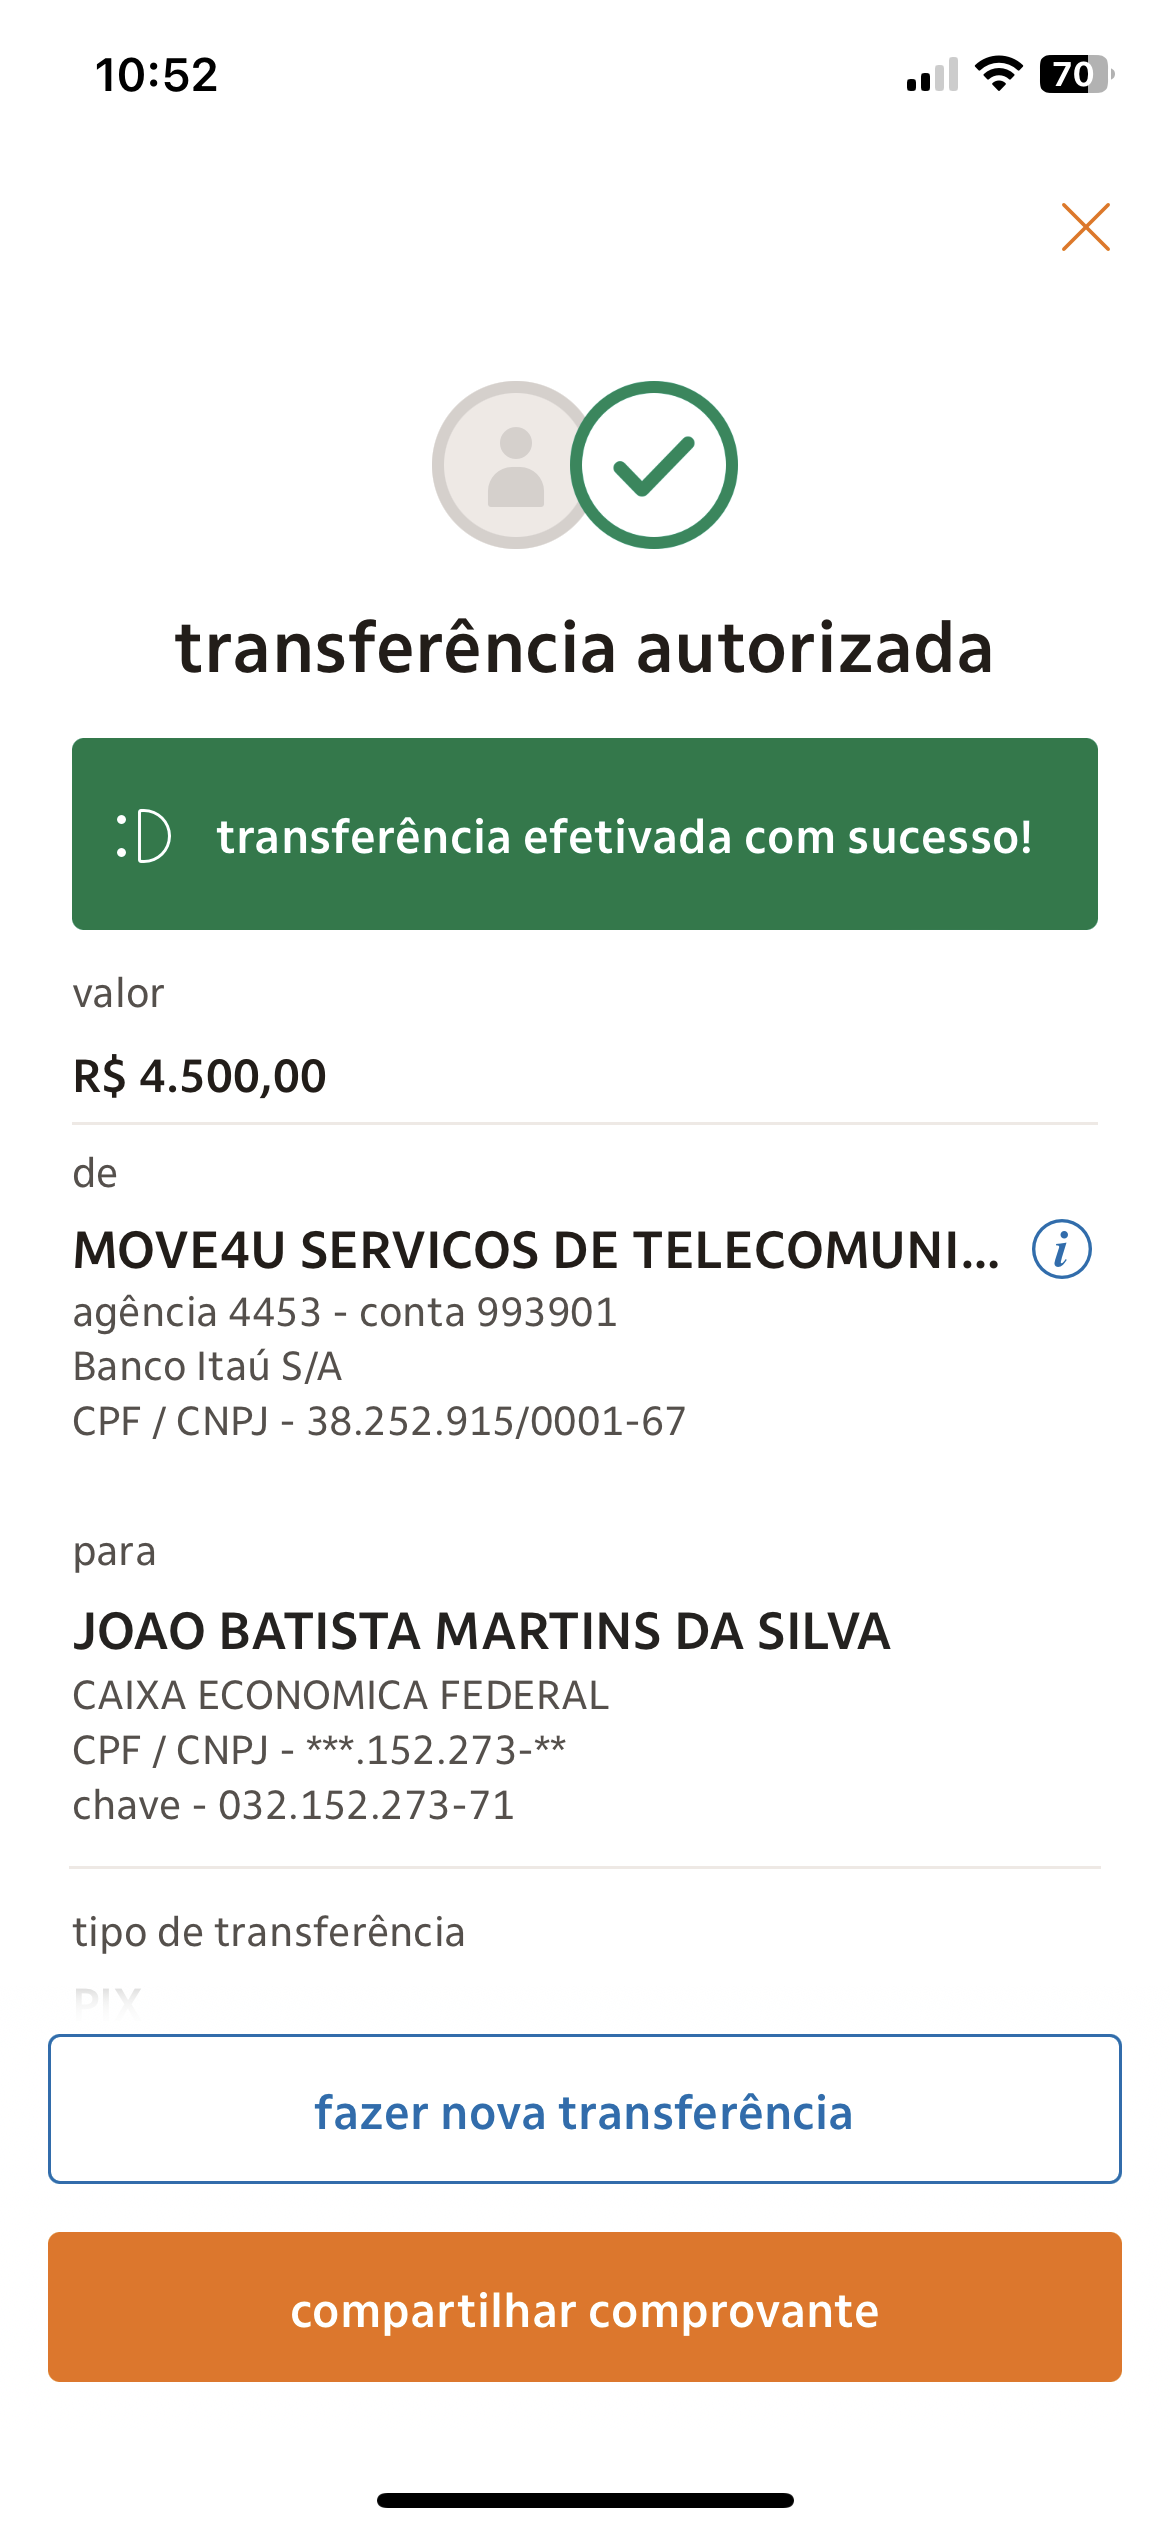Viewport: 1170px width, 2532px height.
Task: Tap the chave 032.152.273-71 line
Action: 294,1806
